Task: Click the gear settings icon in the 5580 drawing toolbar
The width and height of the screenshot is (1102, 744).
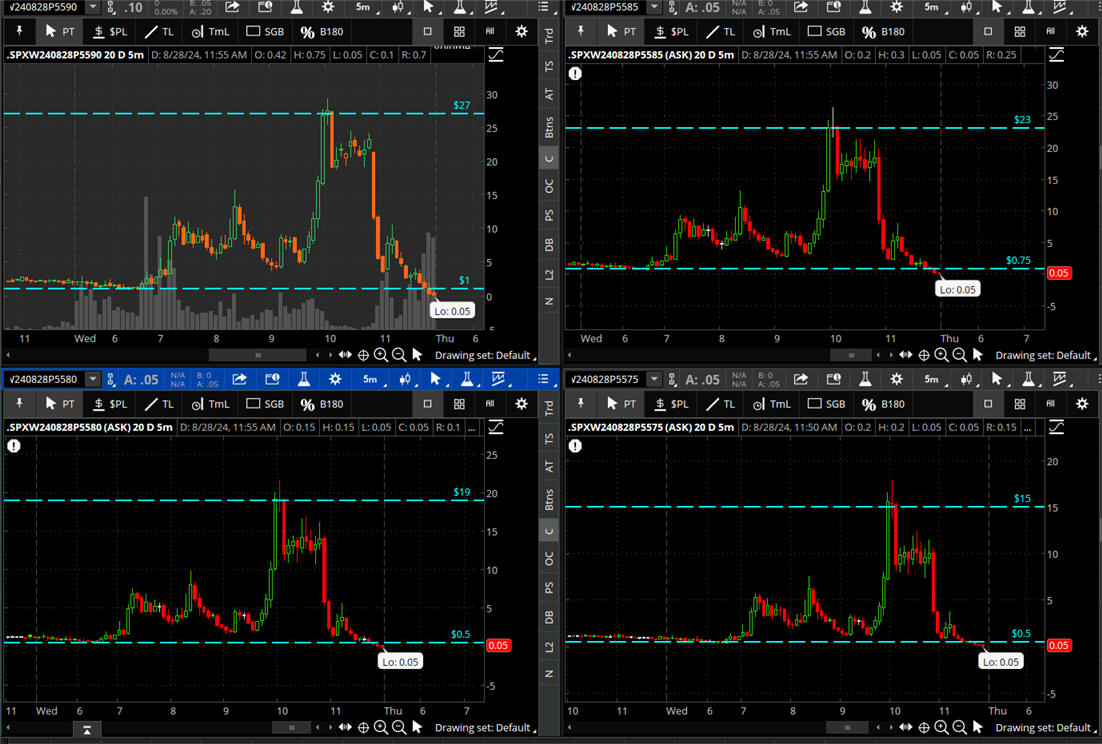Action: point(521,403)
